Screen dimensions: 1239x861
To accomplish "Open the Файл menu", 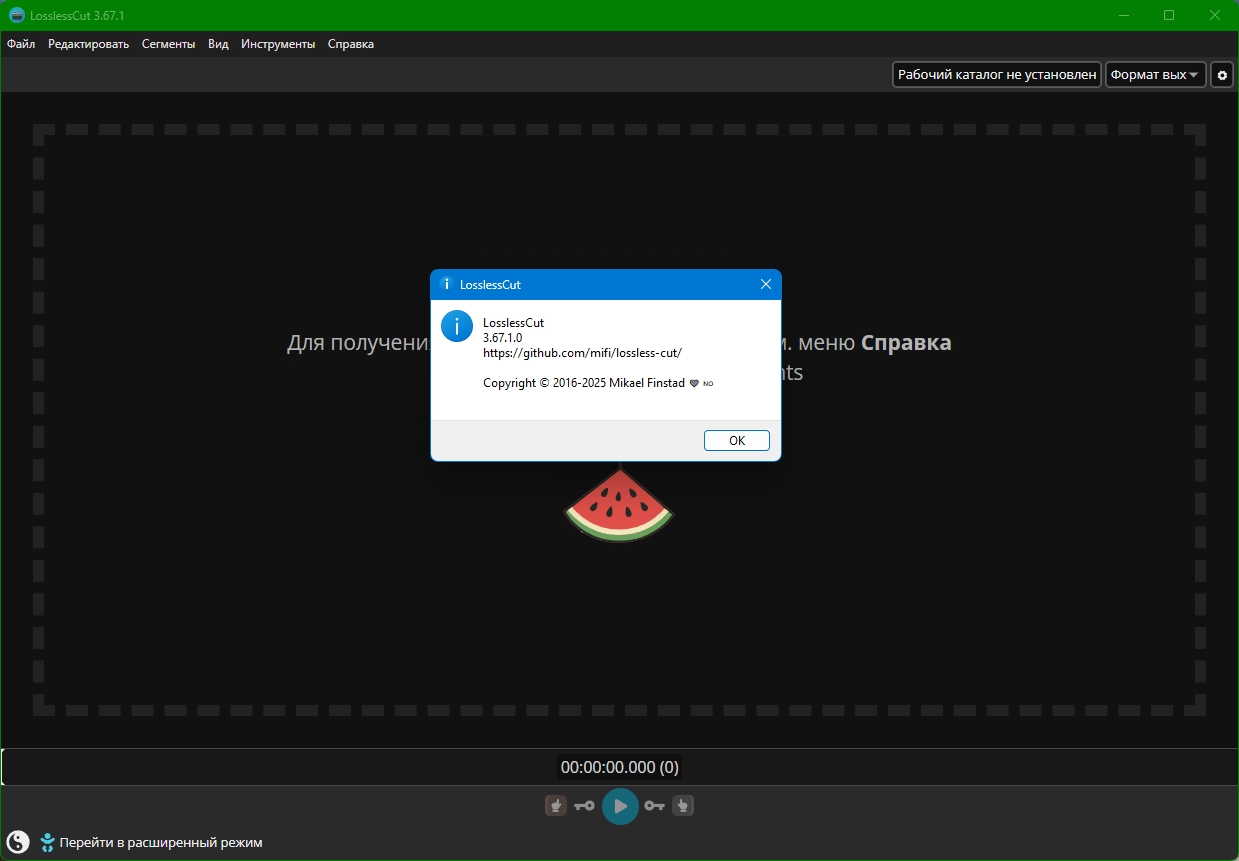I will [x=21, y=44].
